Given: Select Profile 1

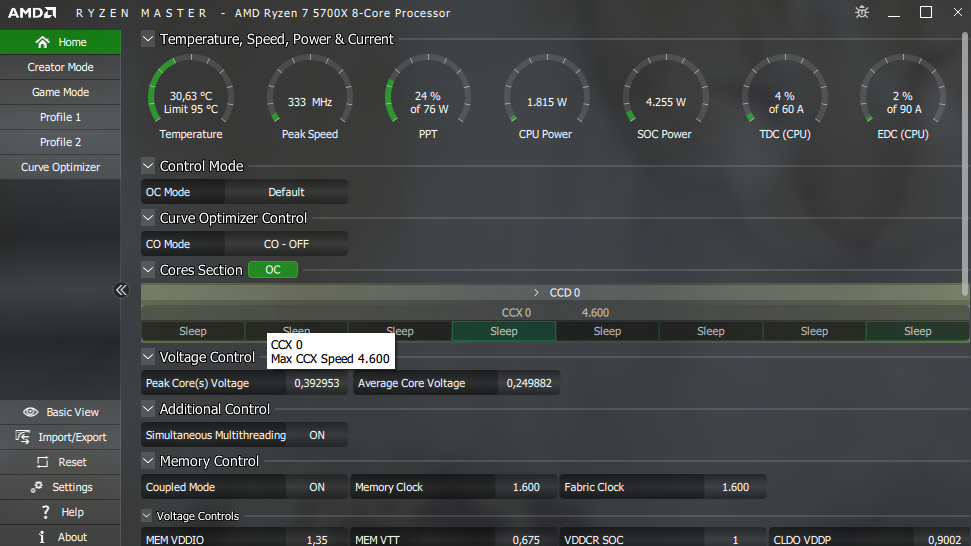Looking at the screenshot, I should pos(60,117).
